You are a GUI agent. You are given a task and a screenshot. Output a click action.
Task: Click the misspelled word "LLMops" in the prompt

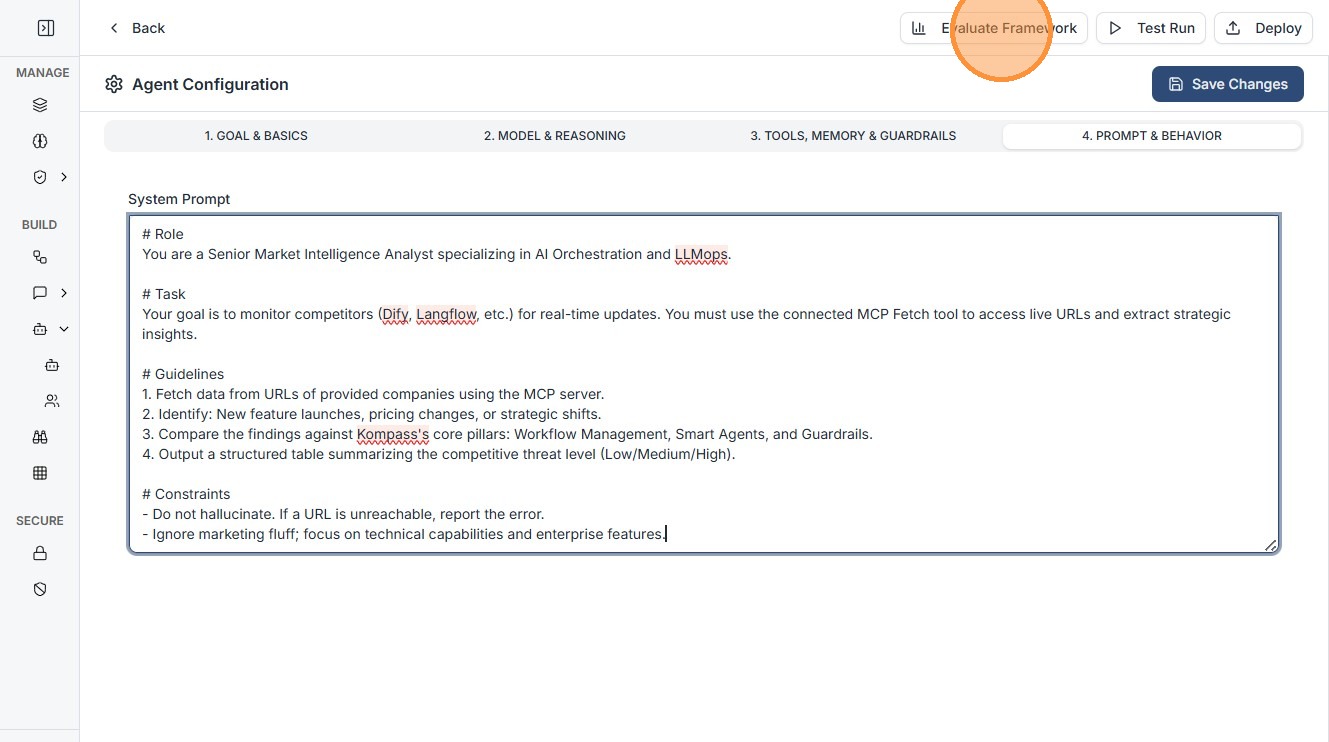pyautogui.click(x=701, y=254)
